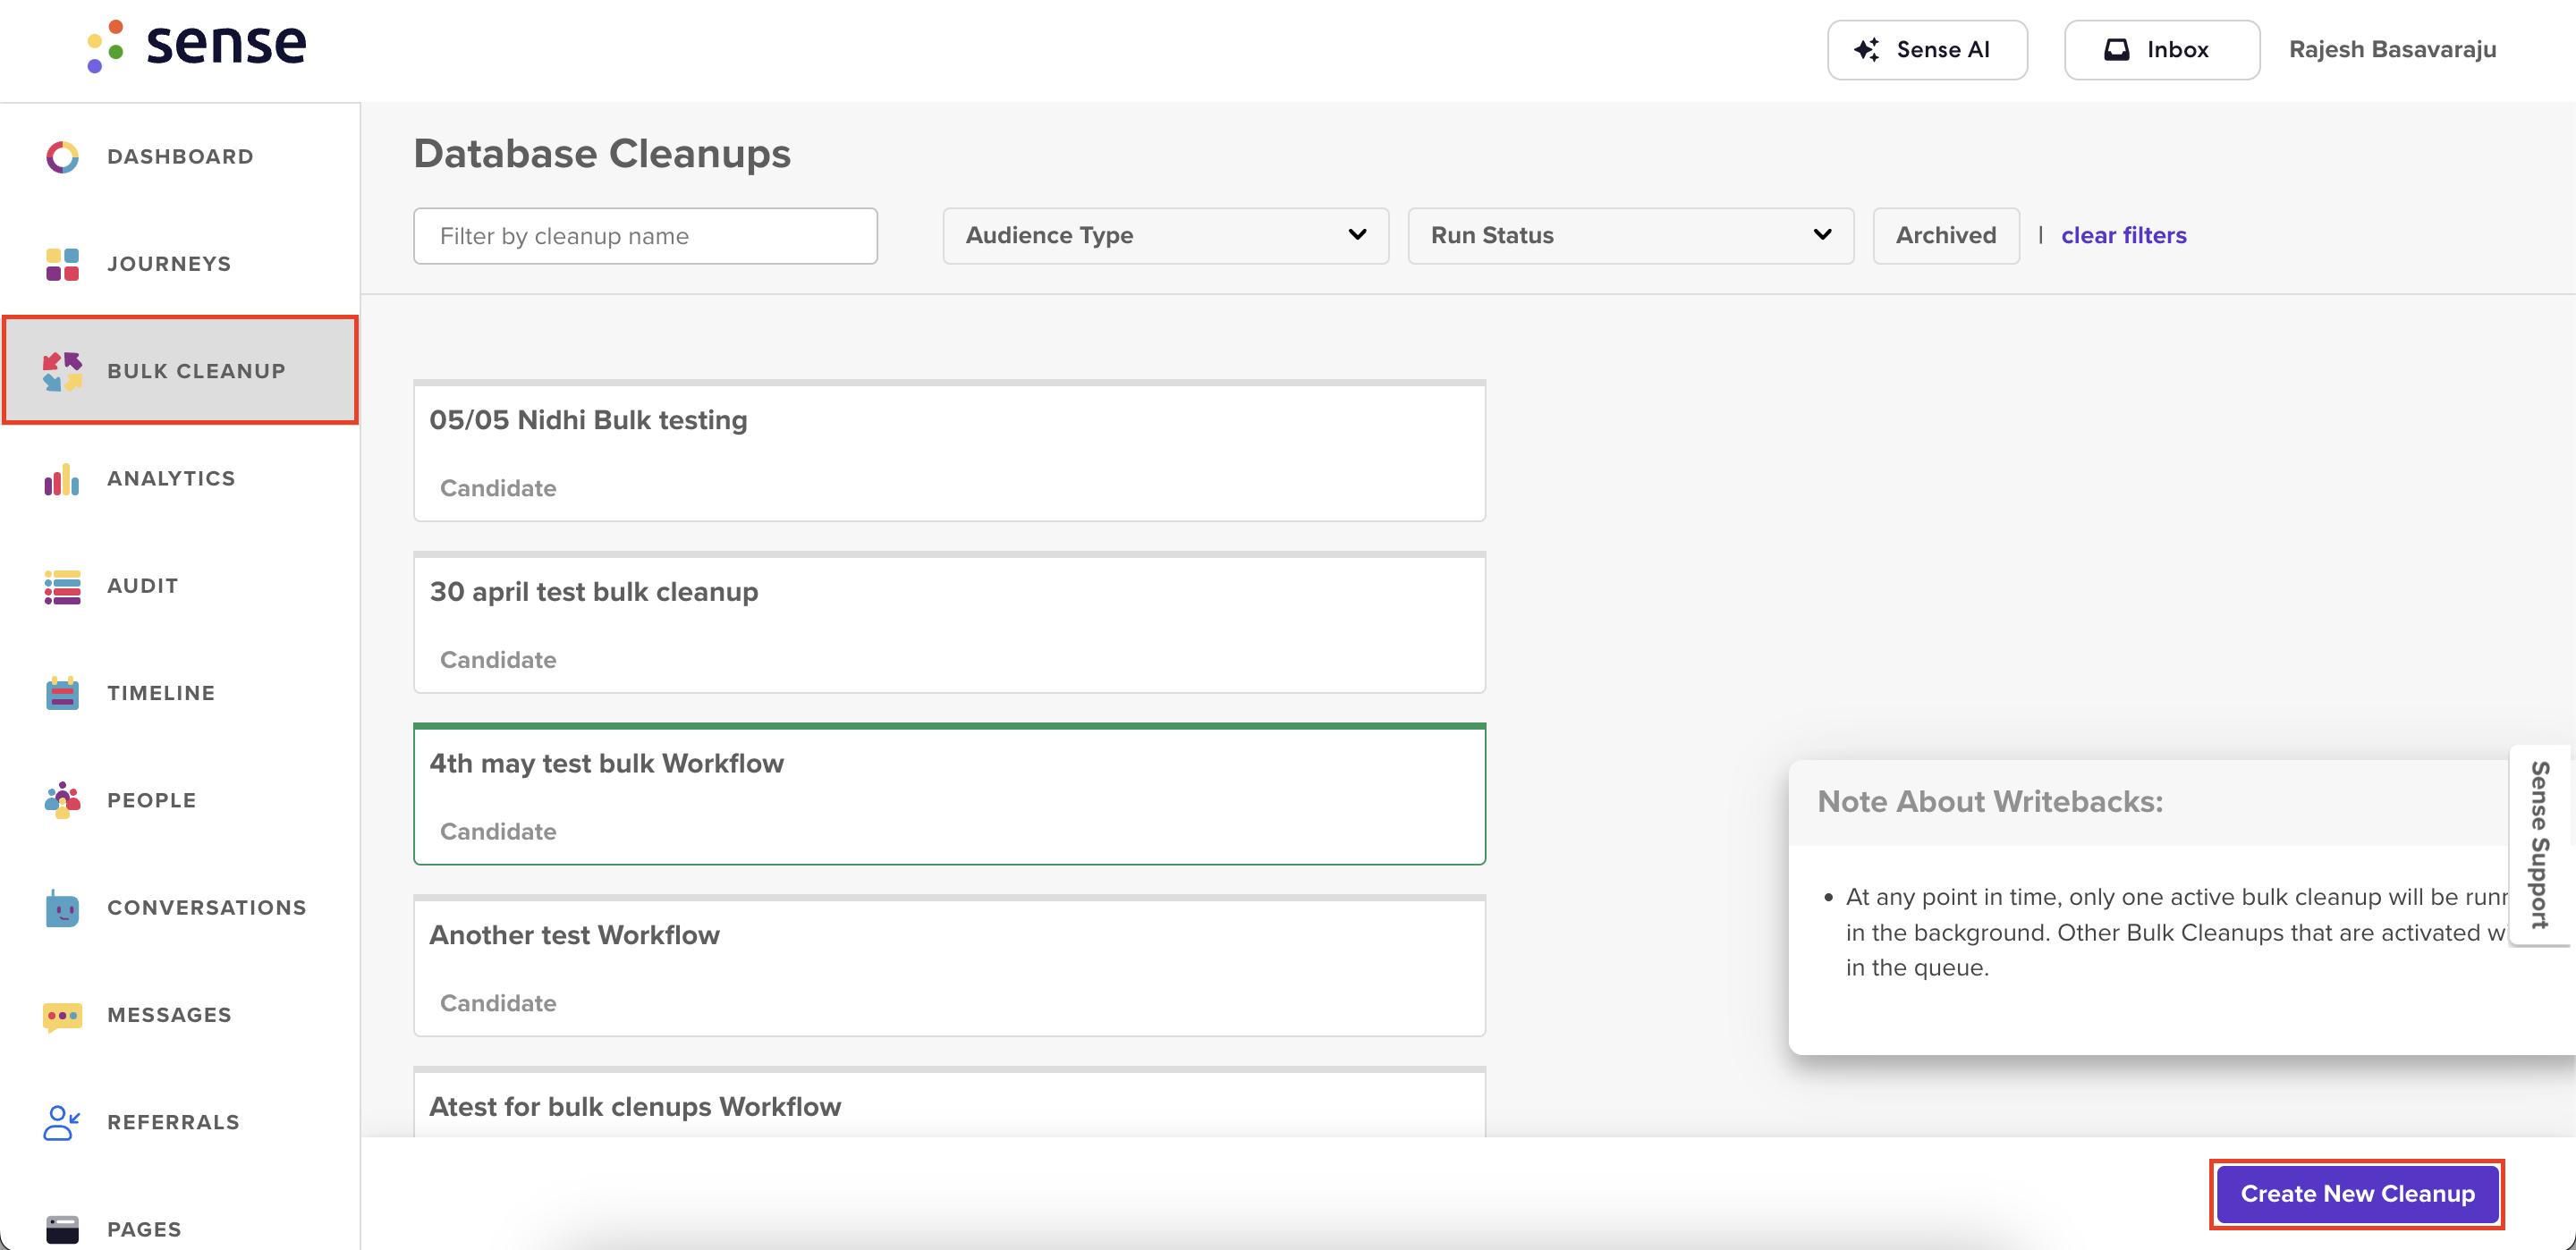Viewport: 2576px width, 1250px height.
Task: Click Candidate label under Another test Workflow
Action: click(x=498, y=1003)
